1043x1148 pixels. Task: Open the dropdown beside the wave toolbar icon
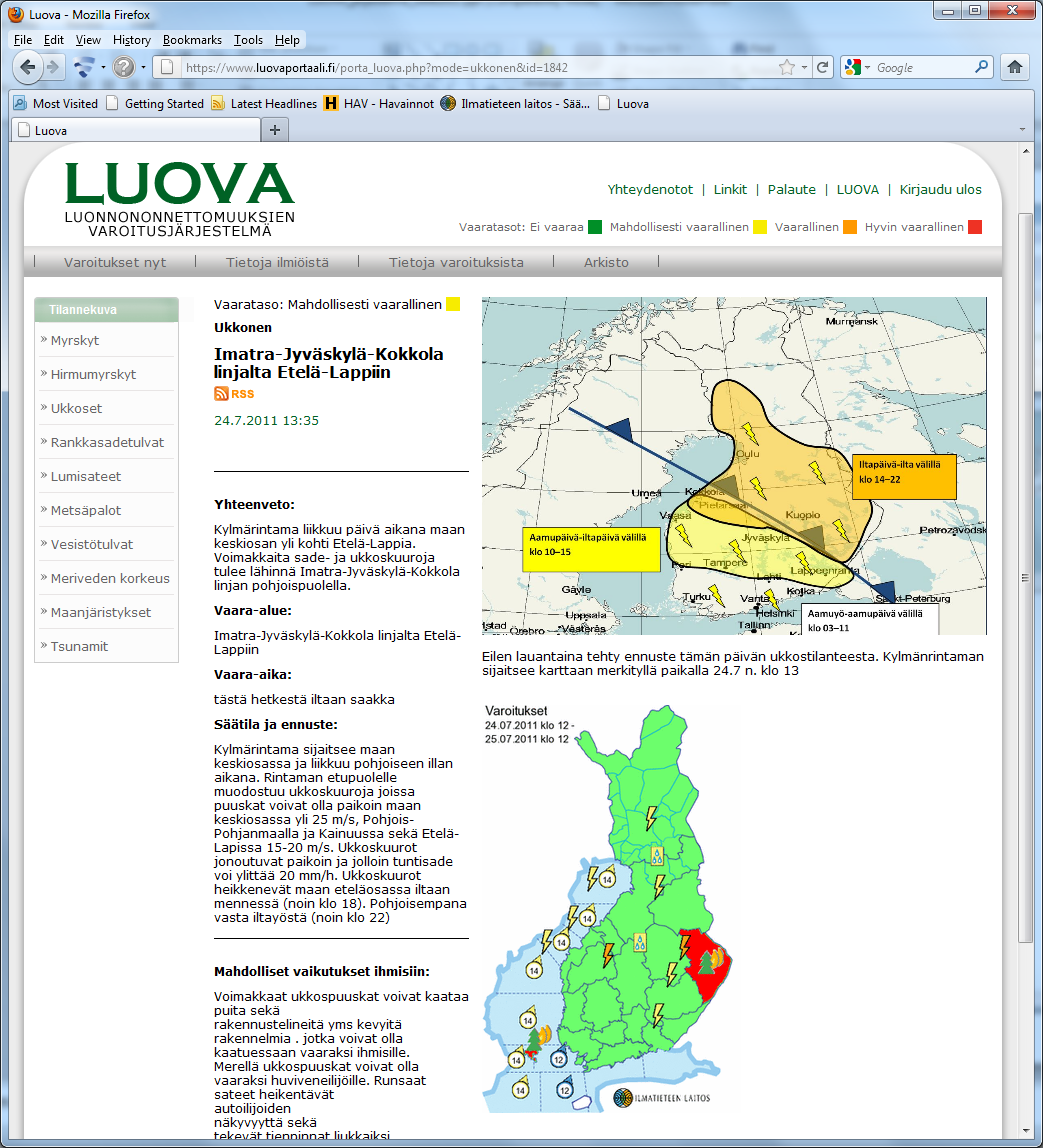103,67
